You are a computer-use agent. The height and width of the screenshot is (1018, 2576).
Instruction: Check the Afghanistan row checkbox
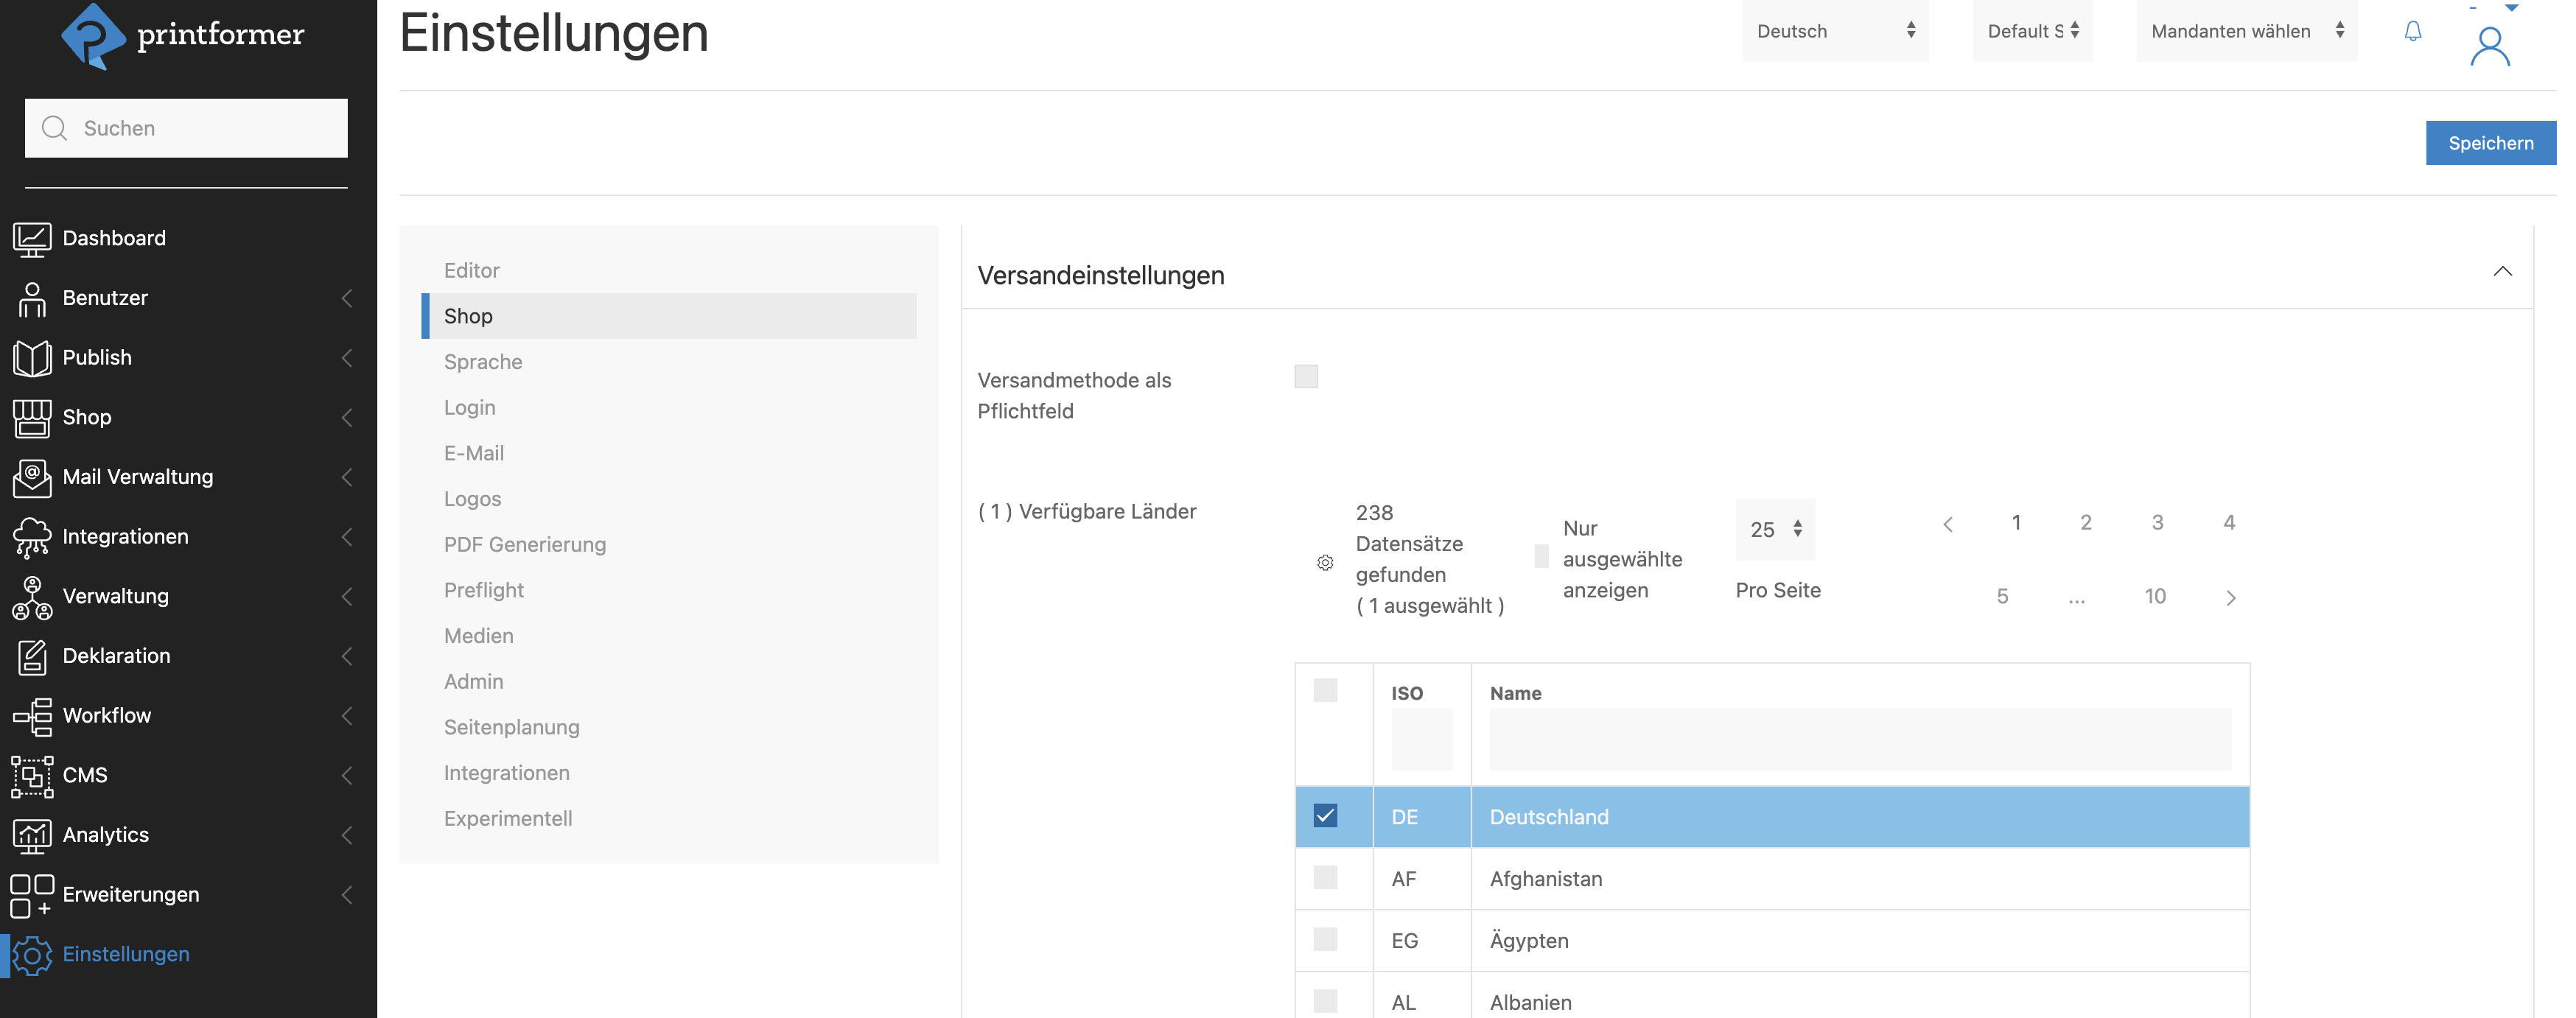1325,878
